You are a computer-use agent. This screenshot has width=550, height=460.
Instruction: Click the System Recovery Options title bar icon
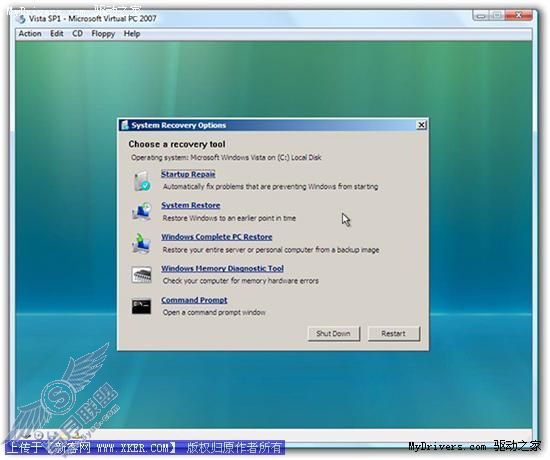(125, 125)
